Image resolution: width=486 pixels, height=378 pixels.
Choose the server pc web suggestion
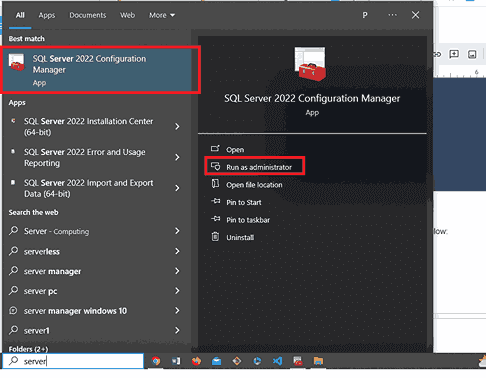[x=40, y=291]
